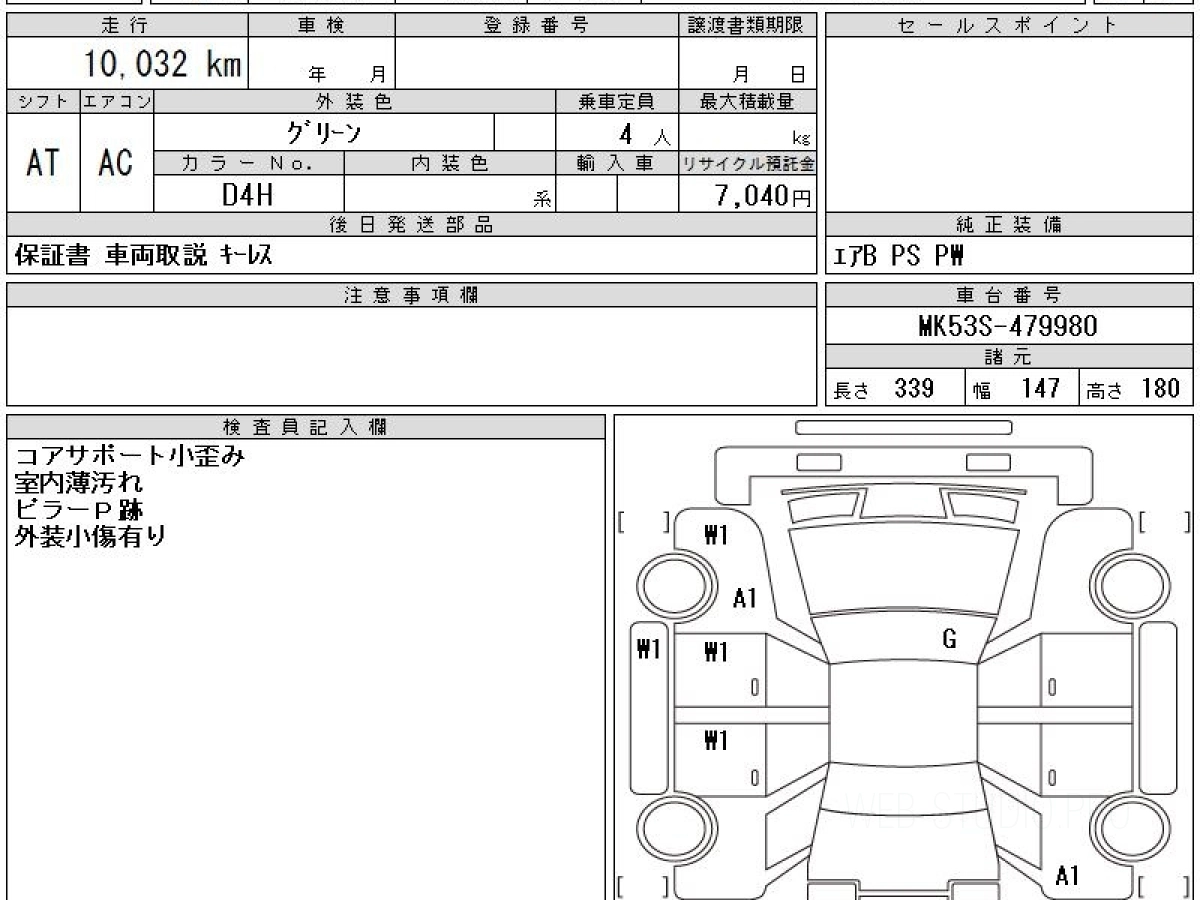1200x900 pixels.
Task: Click the A1 mark on front fender
Action: coord(745,598)
